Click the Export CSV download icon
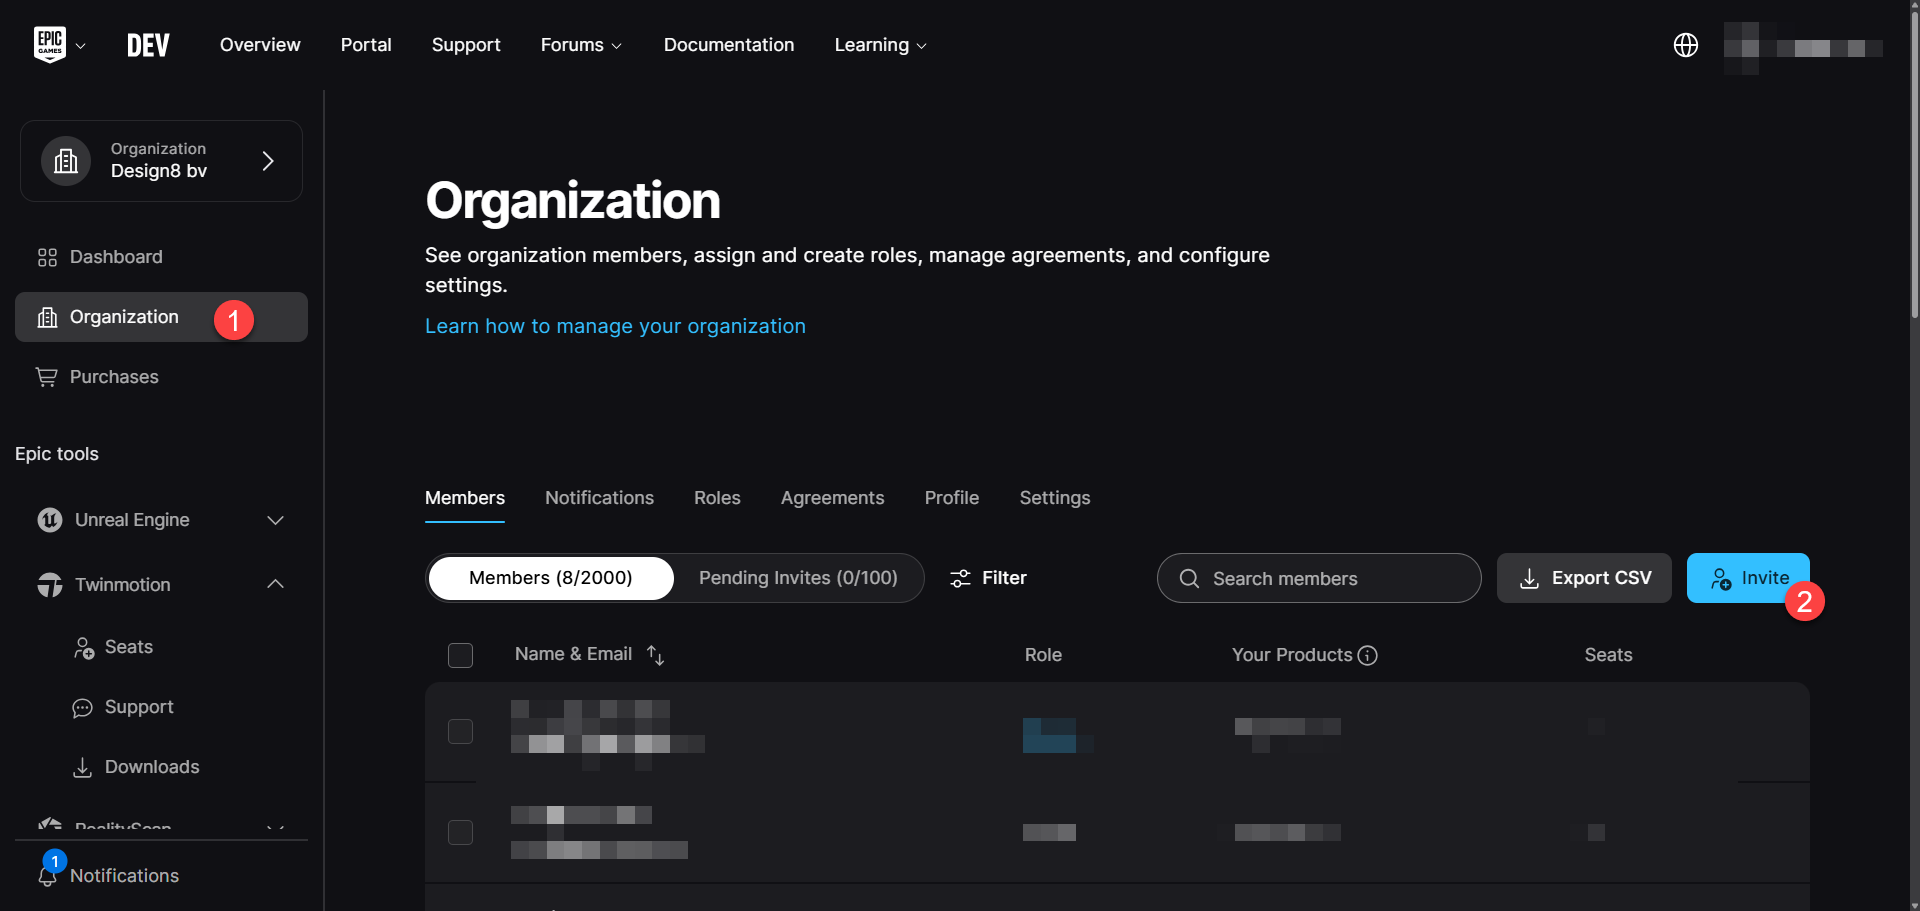This screenshot has height=911, width=1920. (1529, 579)
